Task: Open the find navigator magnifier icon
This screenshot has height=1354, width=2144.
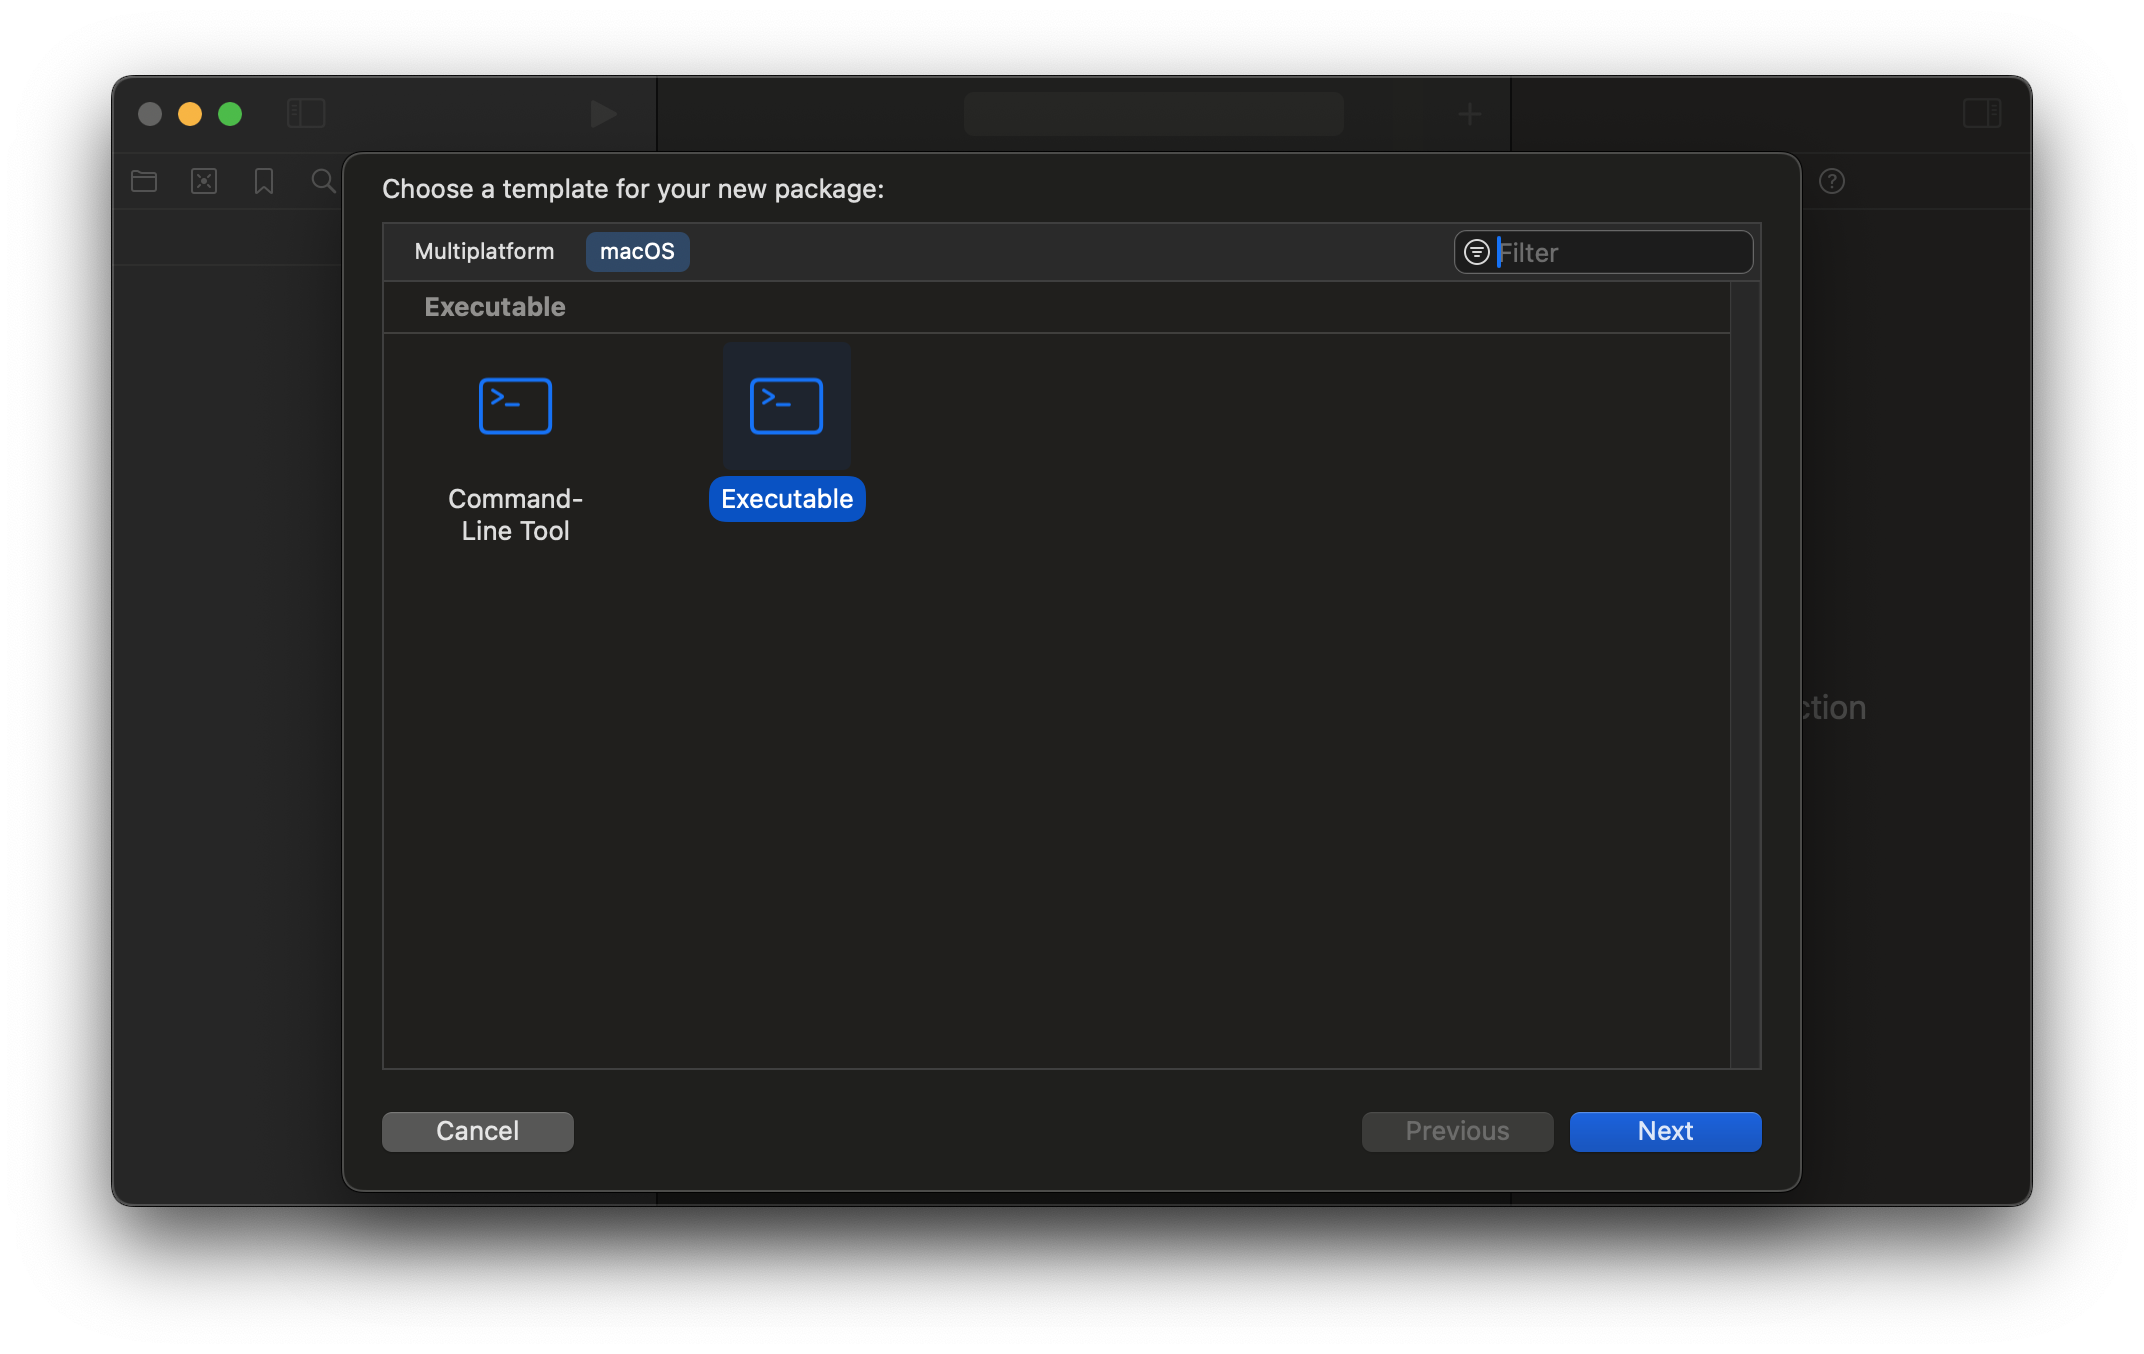Action: (x=322, y=181)
